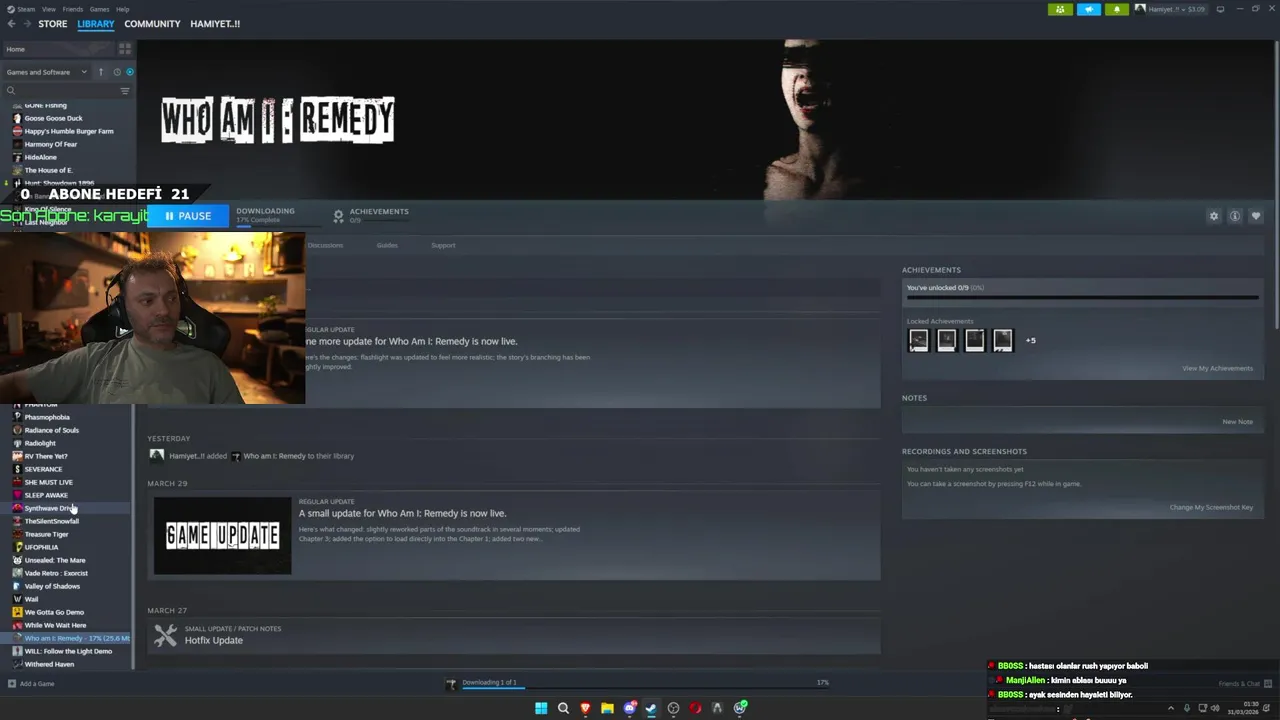Screen dimensions: 1280x720
Task: Pause the download
Action: pos(188,216)
